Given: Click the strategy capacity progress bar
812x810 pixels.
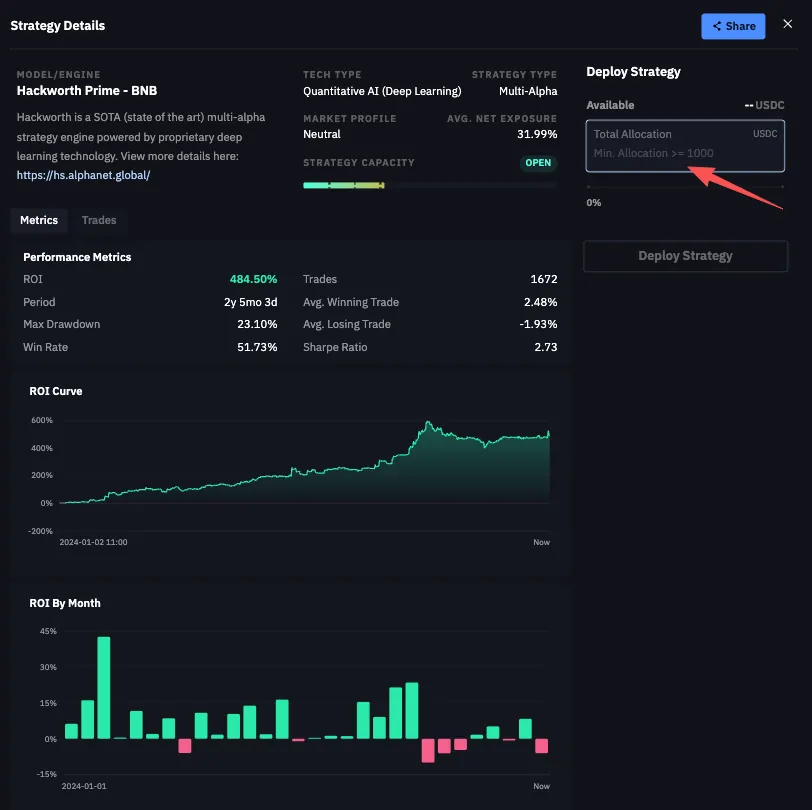Looking at the screenshot, I should click(430, 185).
